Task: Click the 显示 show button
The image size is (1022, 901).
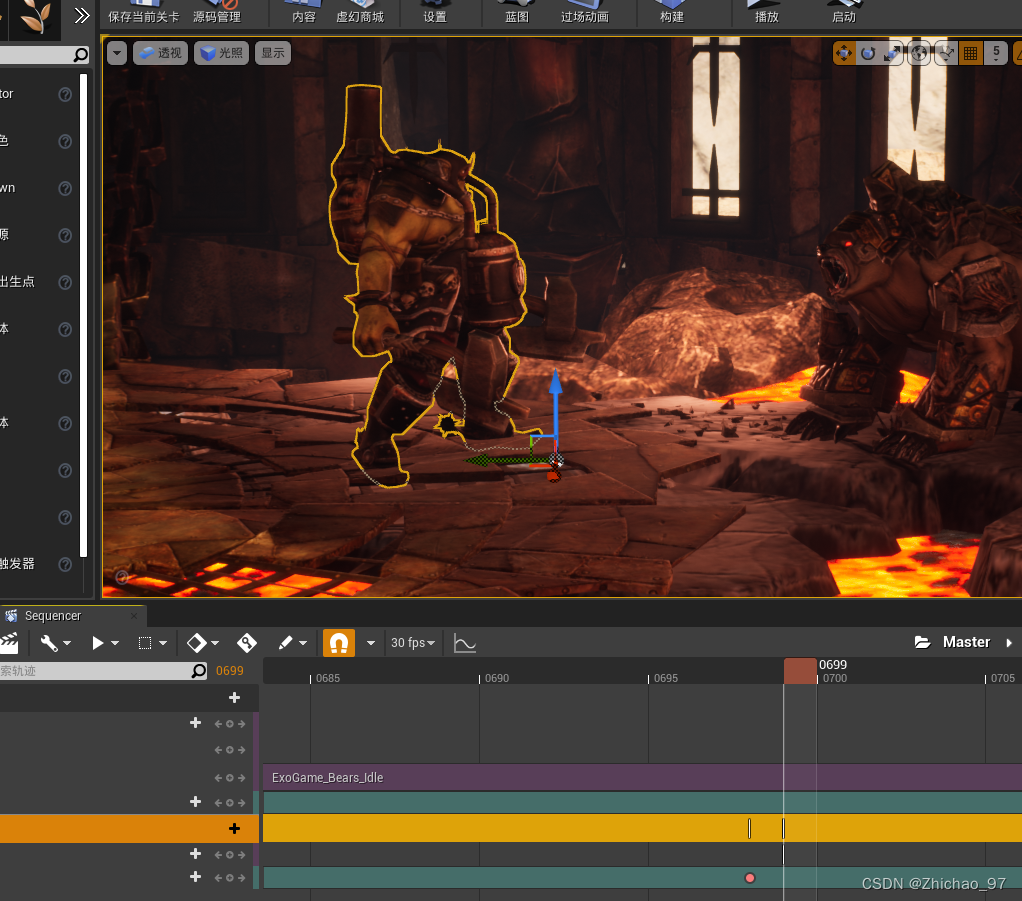Action: [x=273, y=53]
